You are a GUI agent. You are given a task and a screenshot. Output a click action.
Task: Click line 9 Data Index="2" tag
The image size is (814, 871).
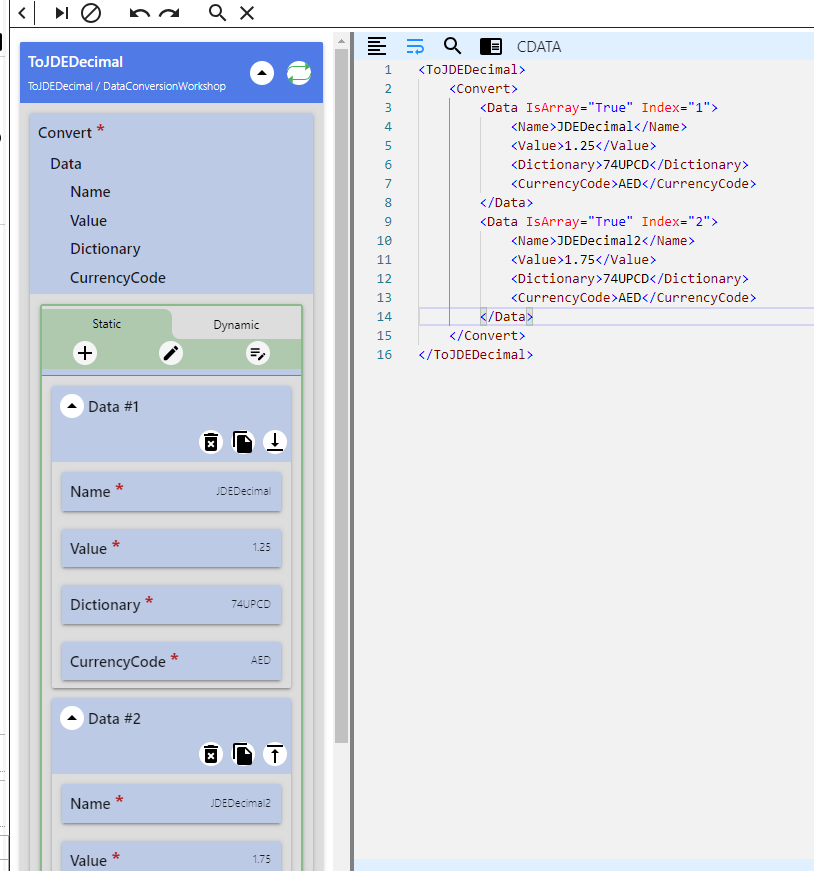click(x=599, y=222)
